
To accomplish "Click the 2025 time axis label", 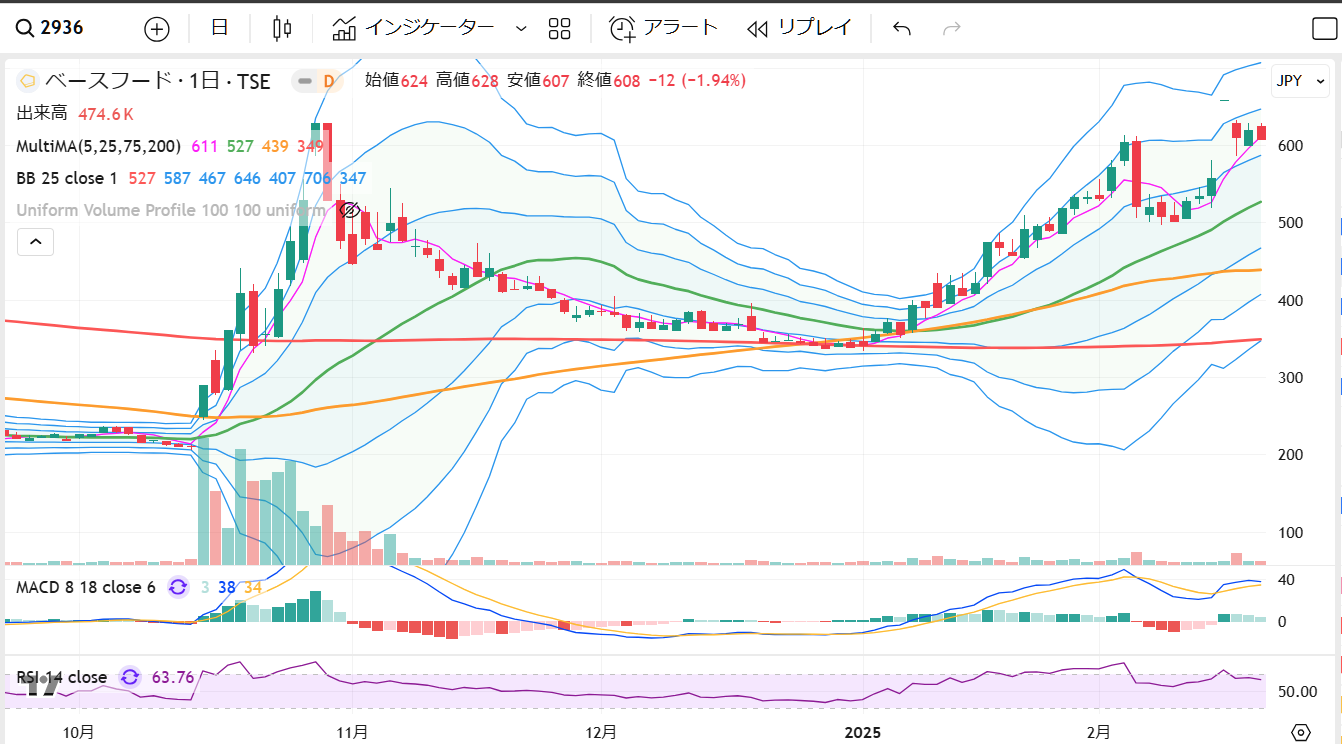I will coord(862,732).
